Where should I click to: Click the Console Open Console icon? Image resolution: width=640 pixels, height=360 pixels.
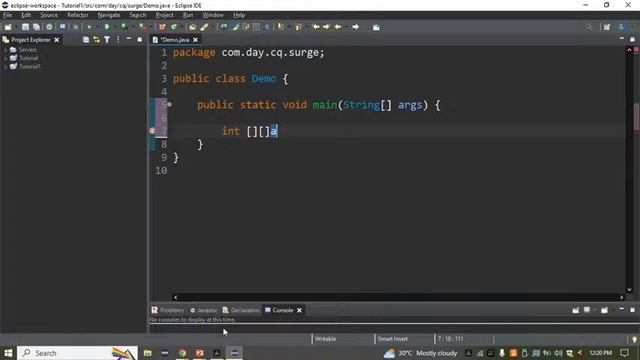point(604,310)
